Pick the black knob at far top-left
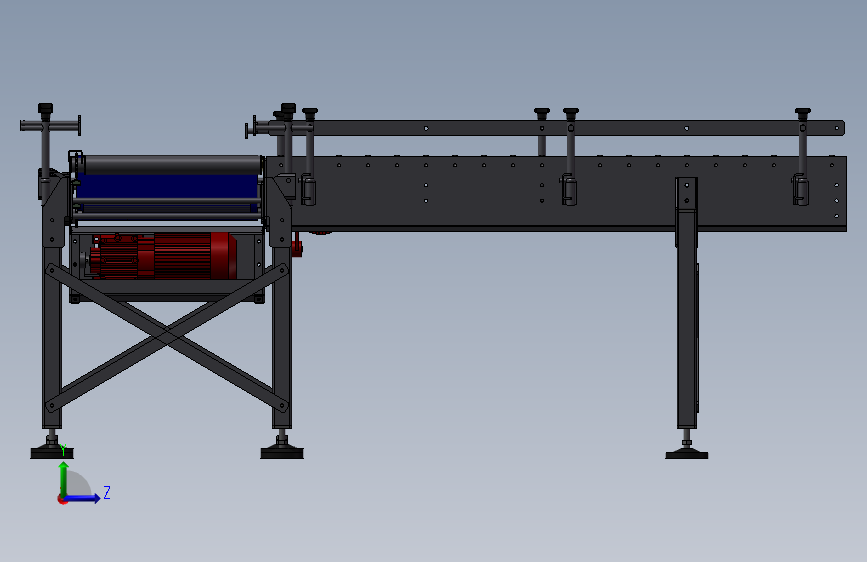The height and width of the screenshot is (562, 867). [x=45, y=108]
